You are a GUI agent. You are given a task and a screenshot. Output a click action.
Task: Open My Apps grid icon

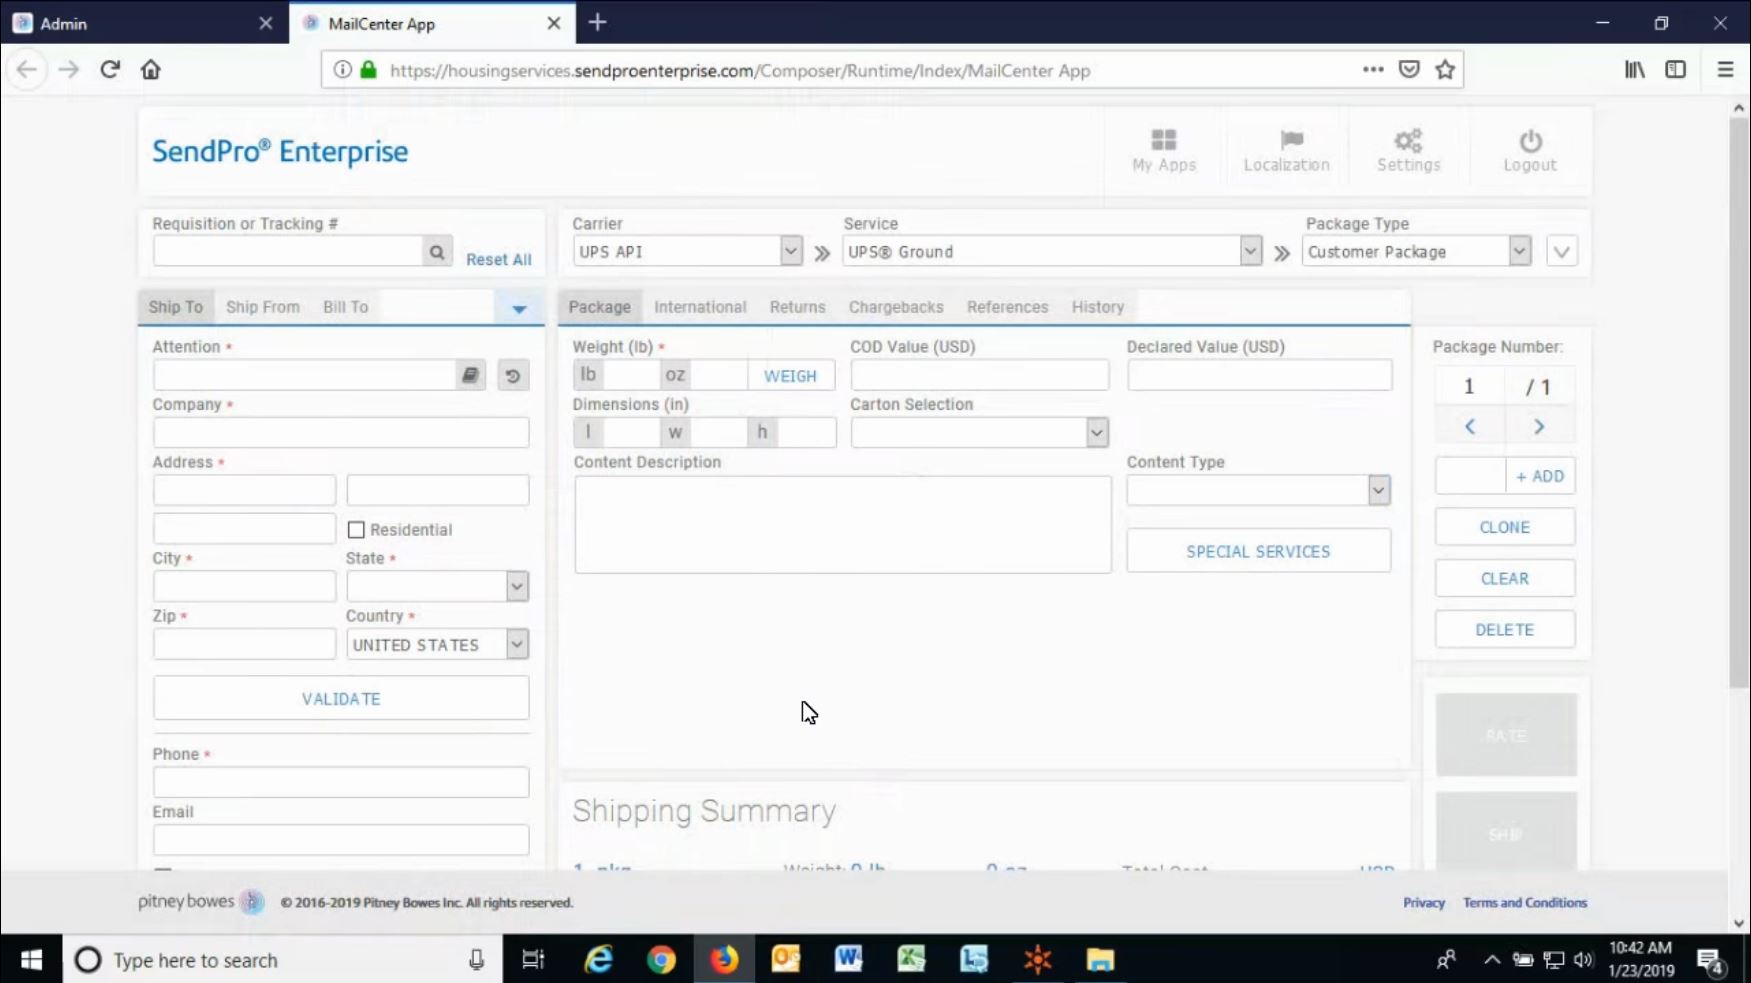click(x=1163, y=140)
